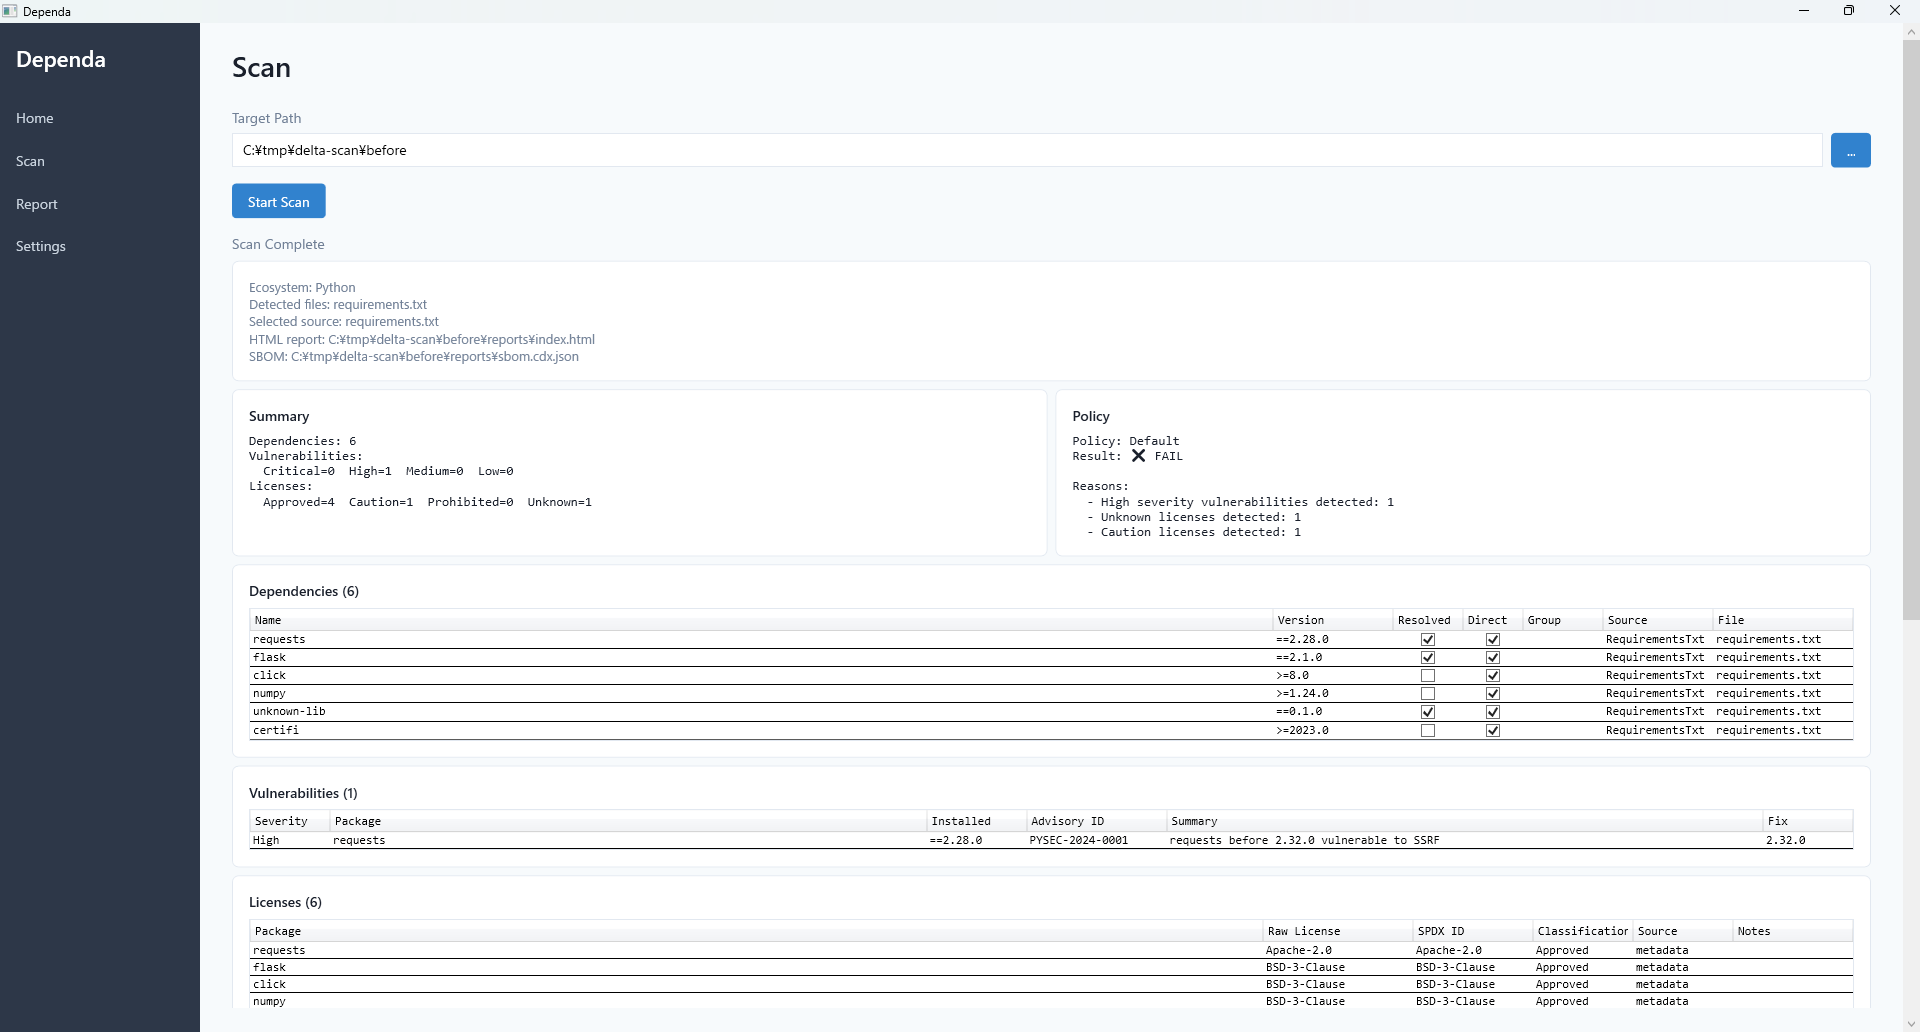Navigate to Home in sidebar
1920x1032 pixels.
35,118
